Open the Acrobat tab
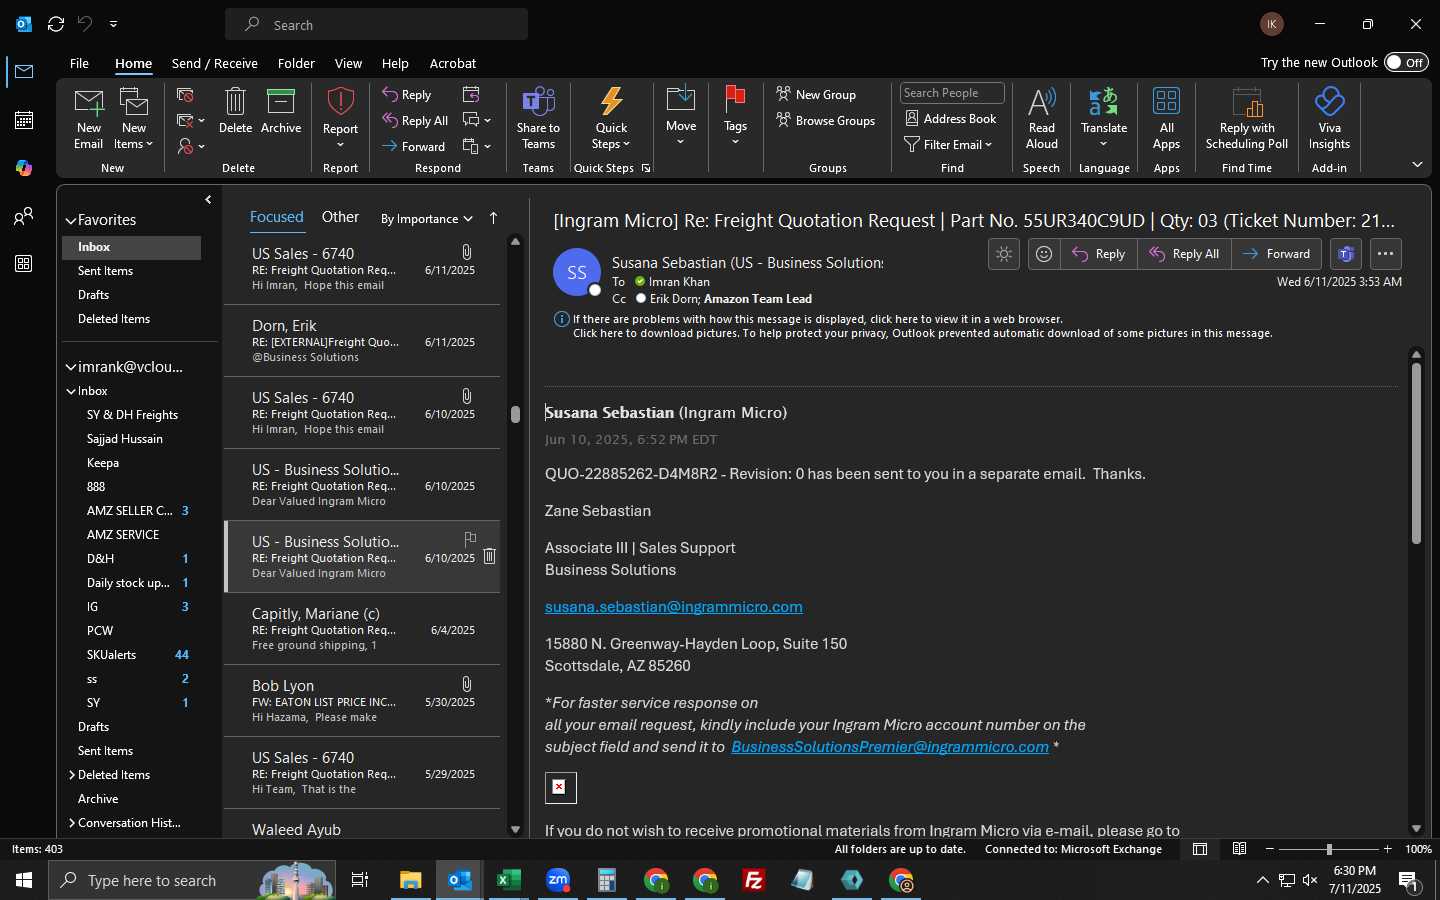1440x900 pixels. (x=453, y=63)
